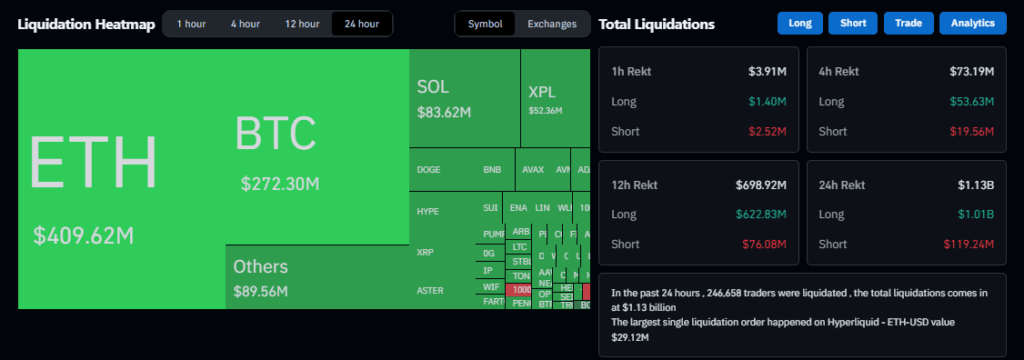Switch heatmap to 4 hour view
The height and width of the screenshot is (360, 1024).
pos(245,24)
